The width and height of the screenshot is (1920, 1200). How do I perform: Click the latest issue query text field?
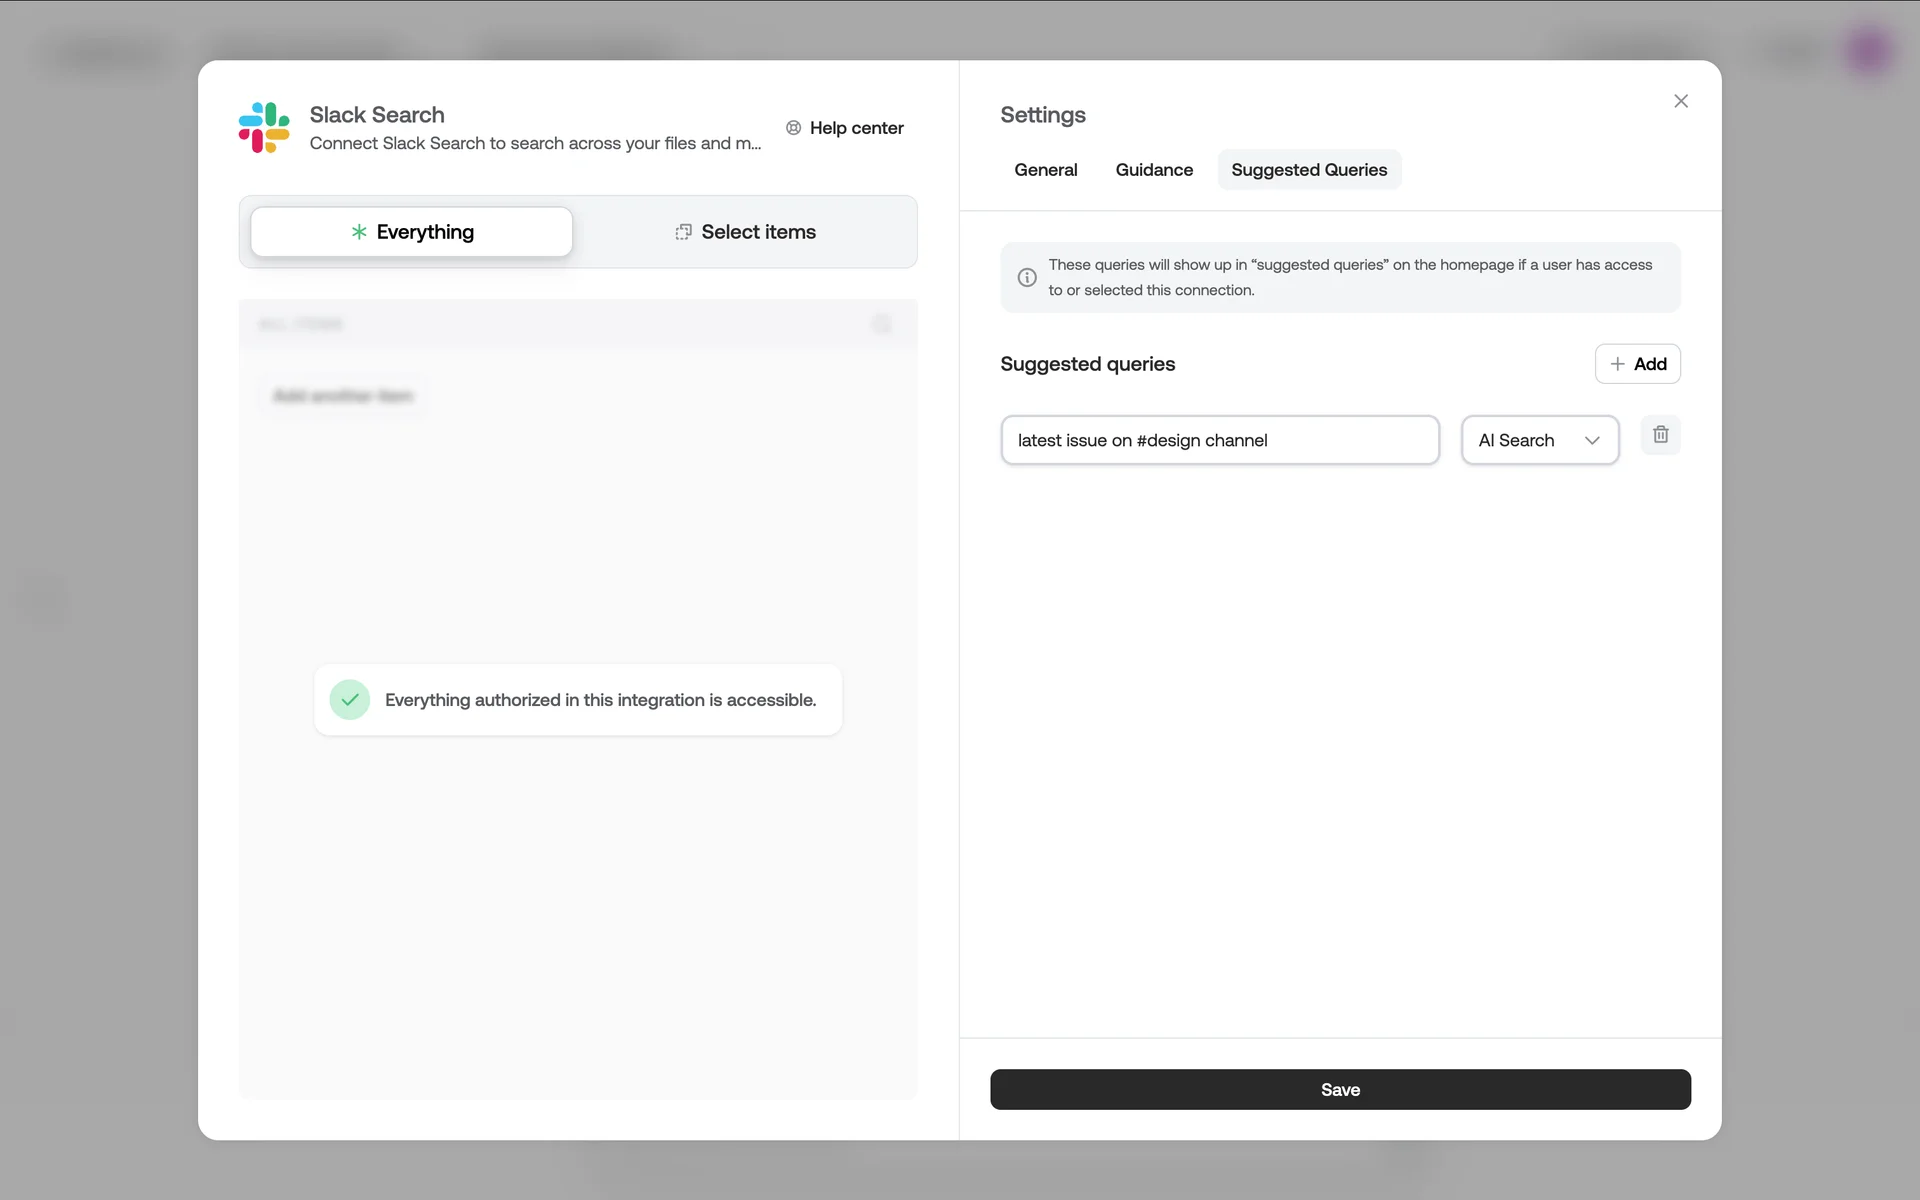1219,441
